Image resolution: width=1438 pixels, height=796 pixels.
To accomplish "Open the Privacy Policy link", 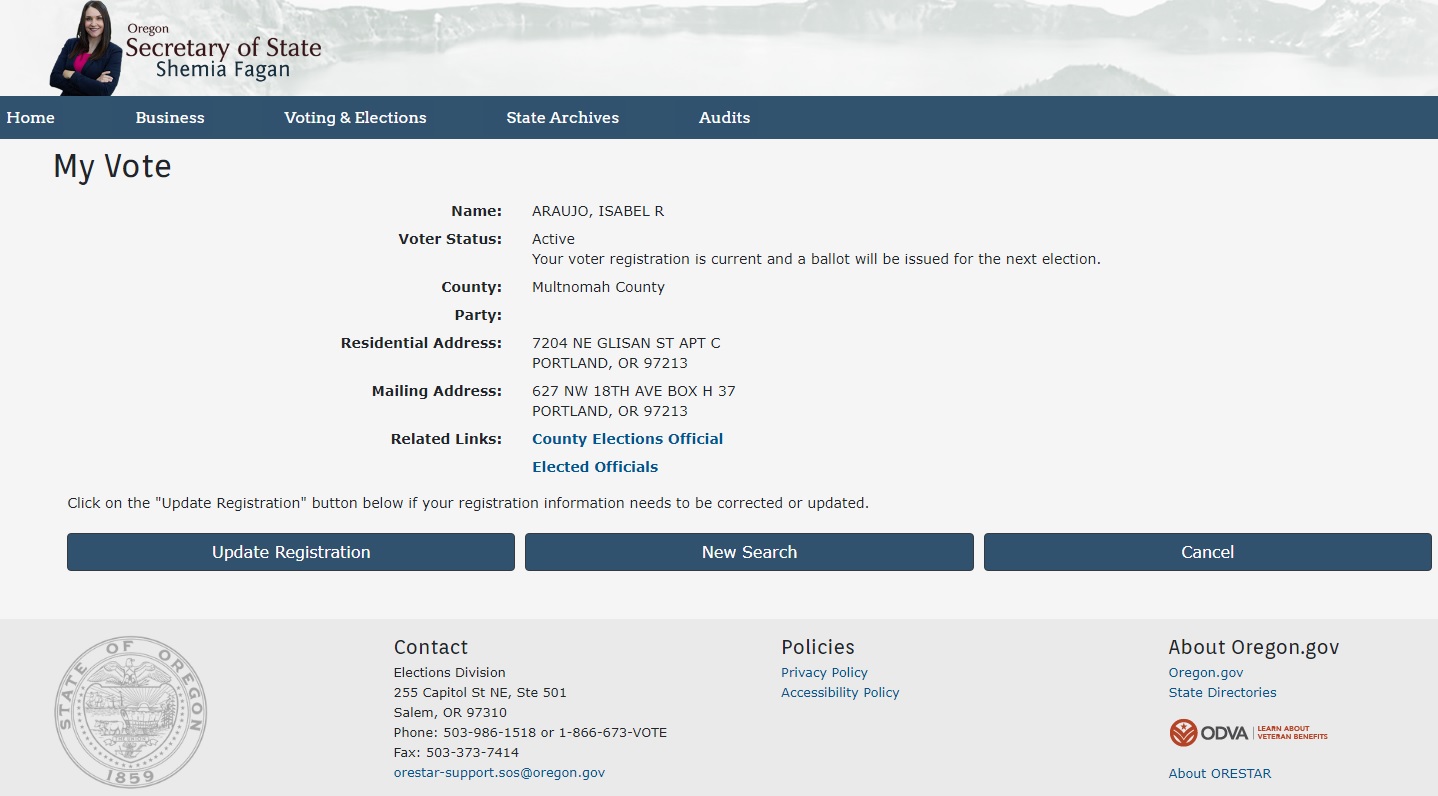I will pyautogui.click(x=824, y=673).
